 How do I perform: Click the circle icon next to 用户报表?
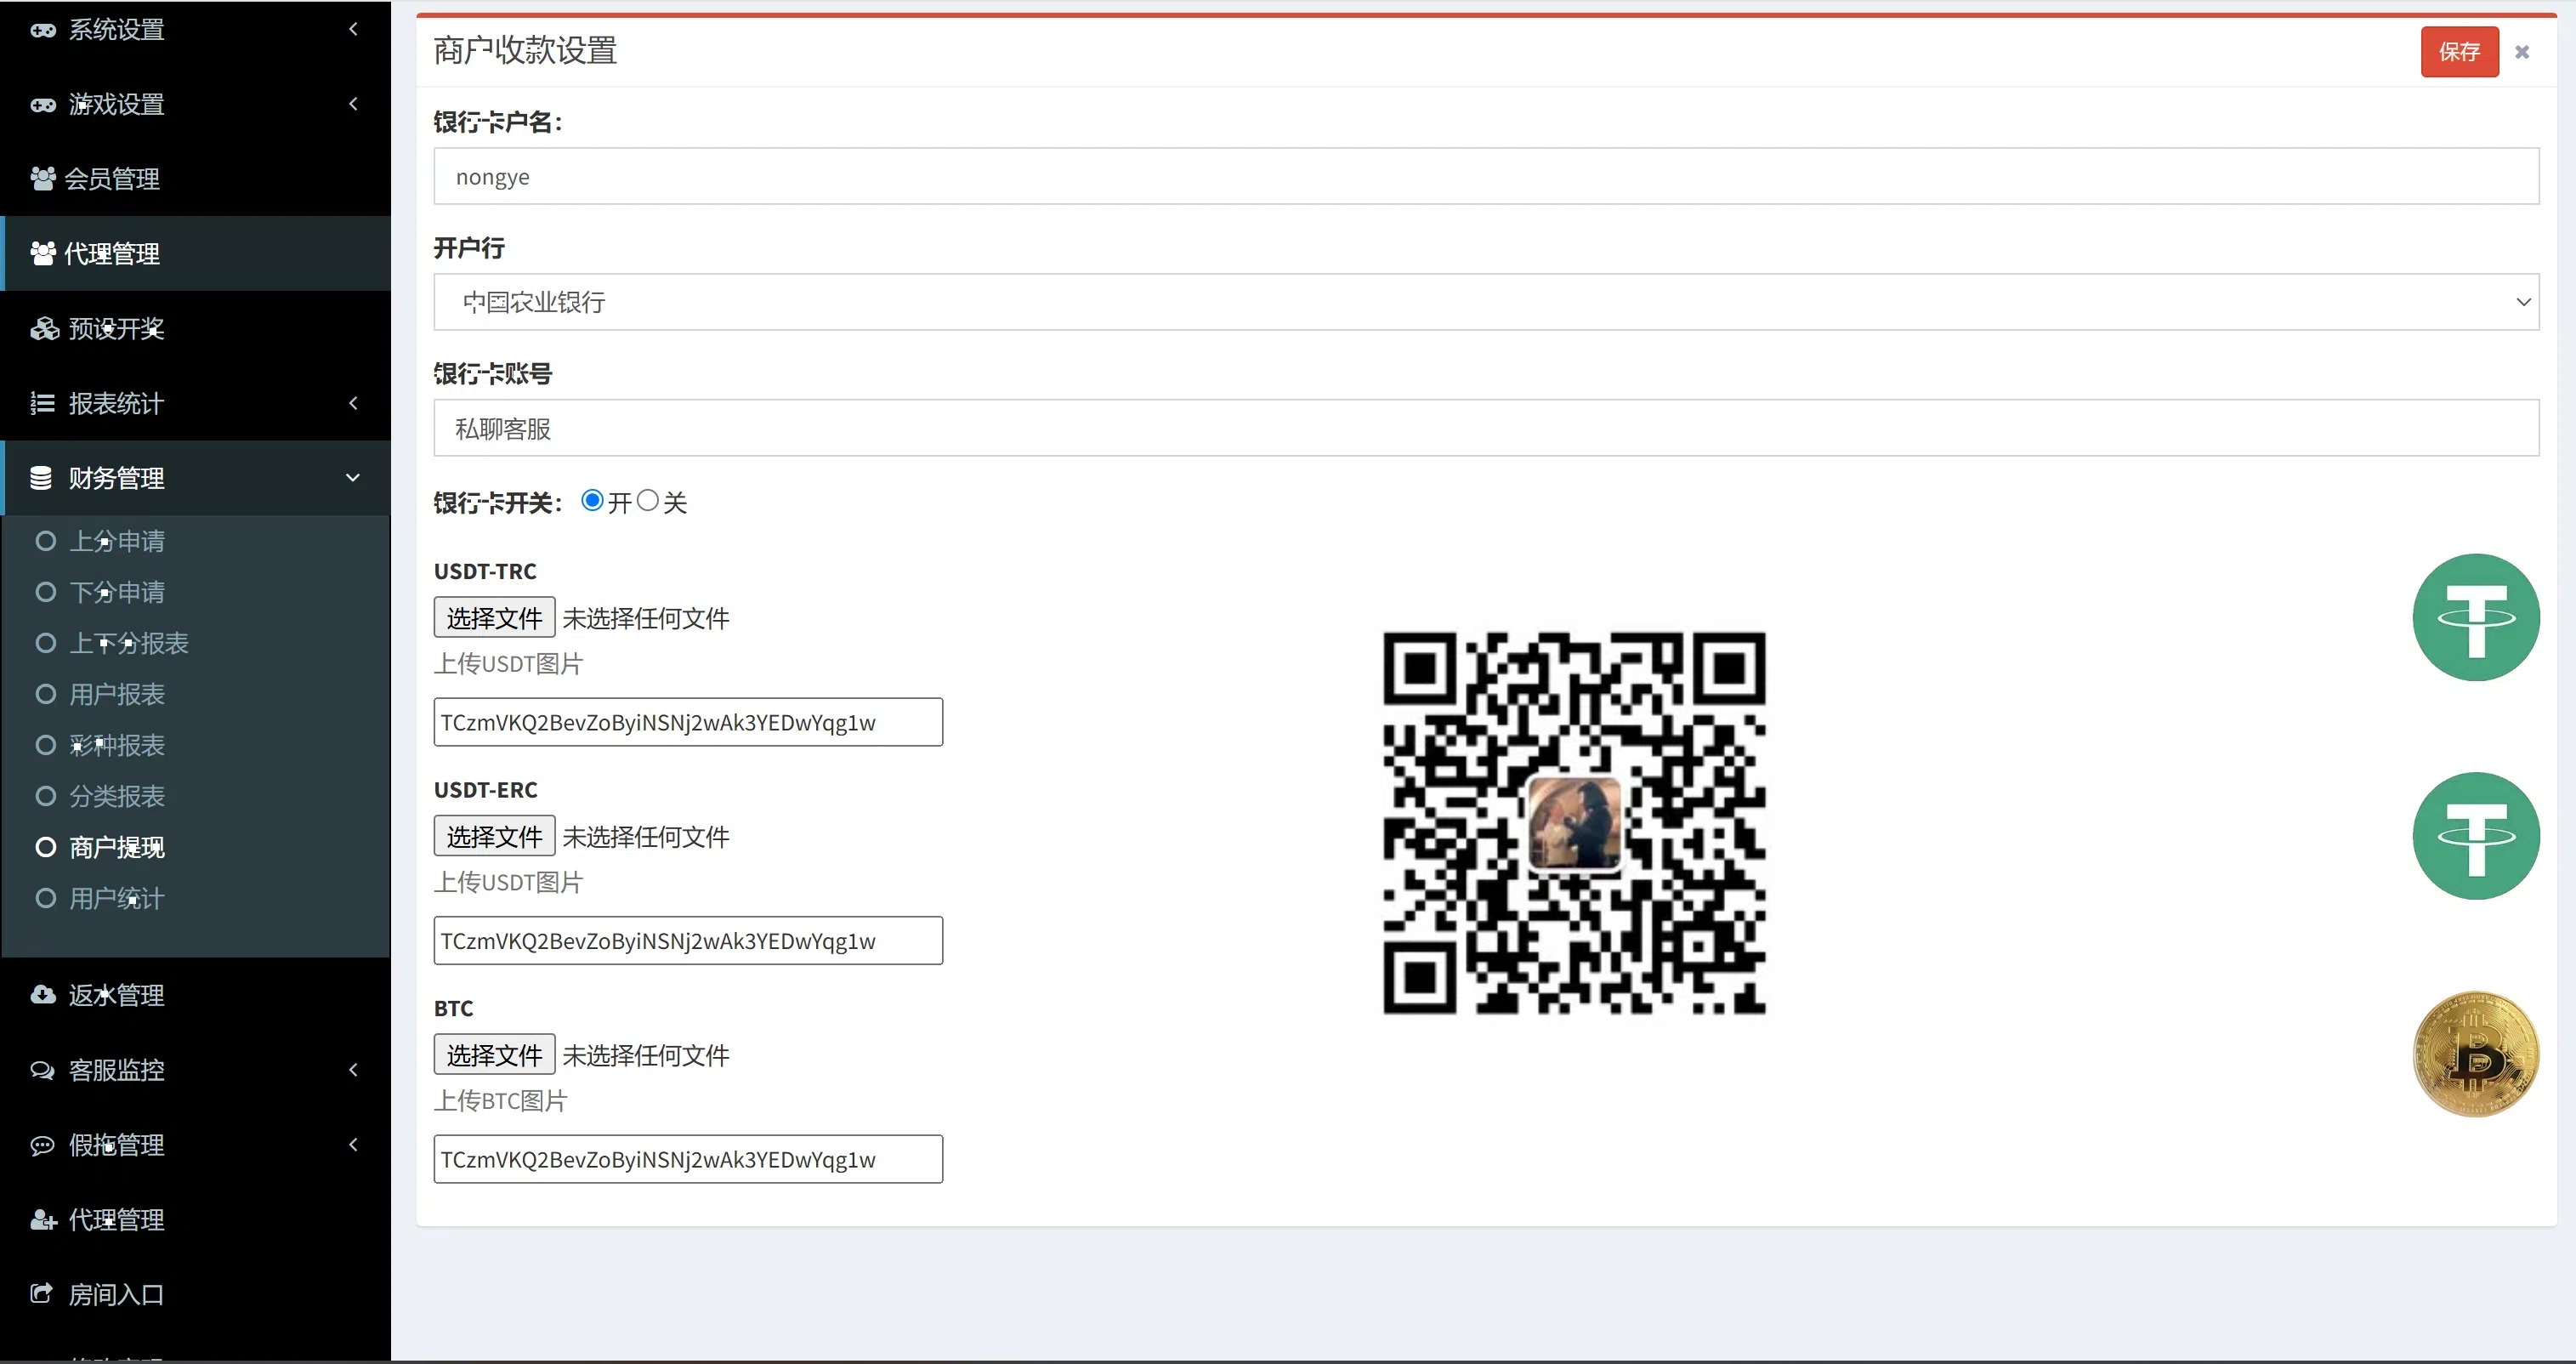[45, 695]
